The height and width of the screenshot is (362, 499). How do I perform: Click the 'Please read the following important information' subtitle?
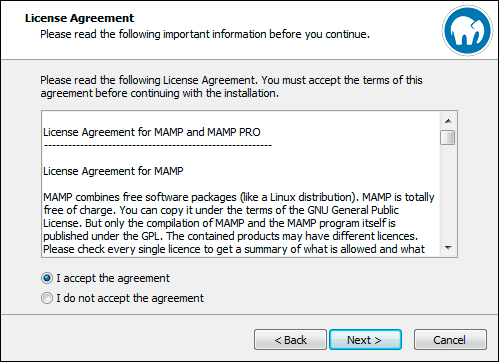click(x=205, y=34)
